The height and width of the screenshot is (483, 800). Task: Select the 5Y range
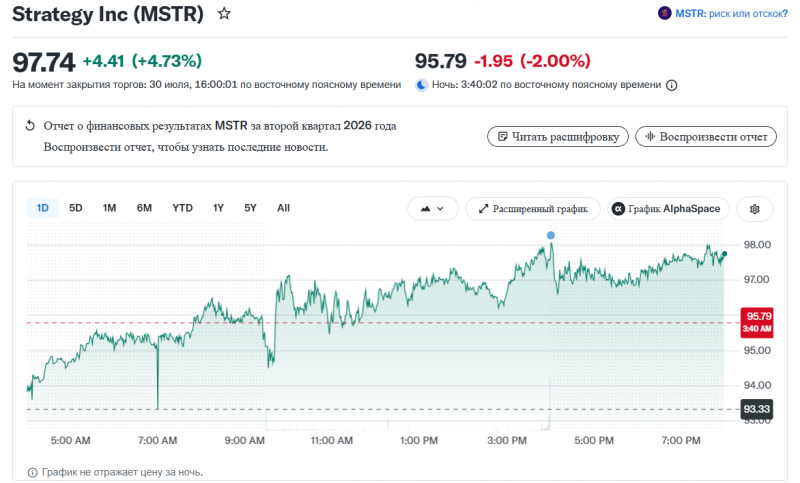coord(250,208)
